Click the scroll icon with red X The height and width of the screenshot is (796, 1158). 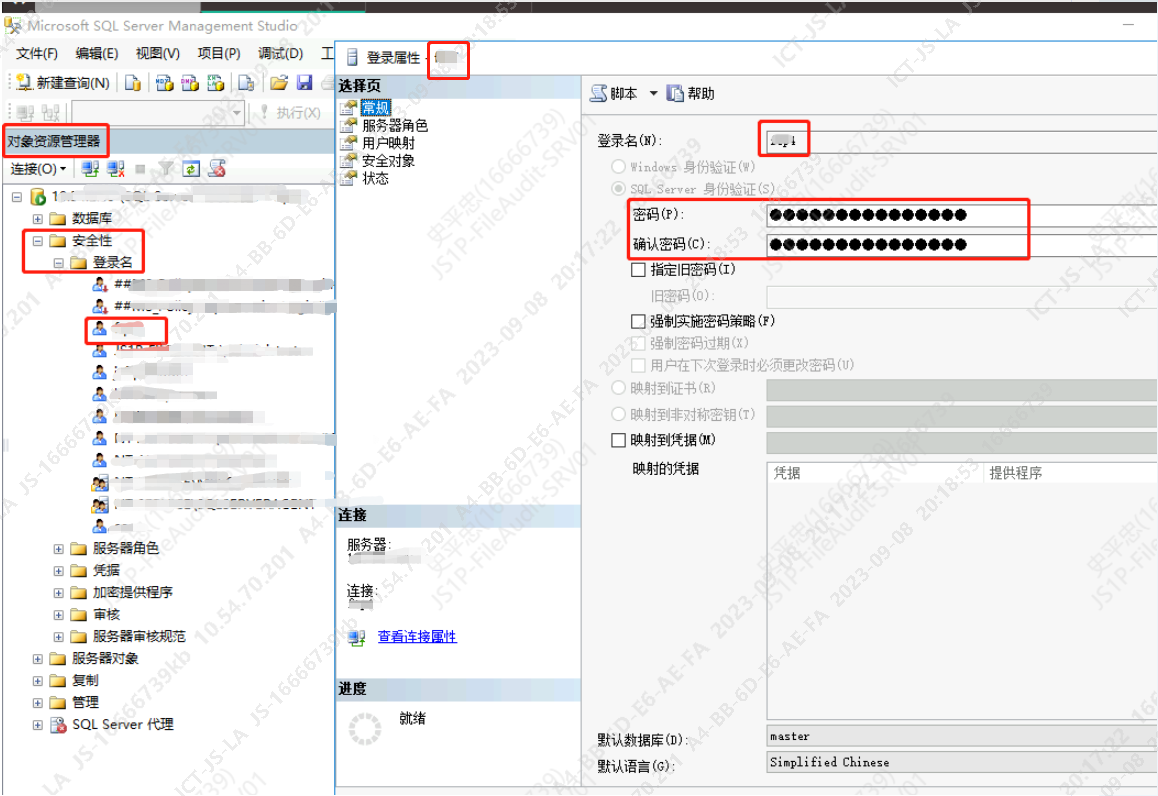click(x=216, y=169)
